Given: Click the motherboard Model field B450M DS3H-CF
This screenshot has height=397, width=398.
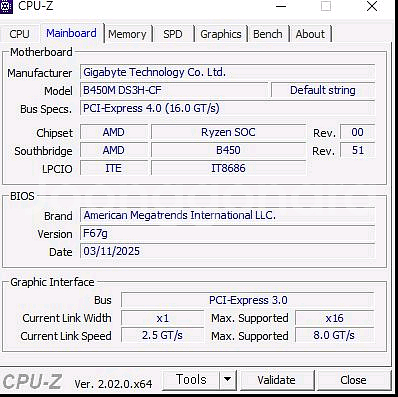Looking at the screenshot, I should (x=174, y=90).
